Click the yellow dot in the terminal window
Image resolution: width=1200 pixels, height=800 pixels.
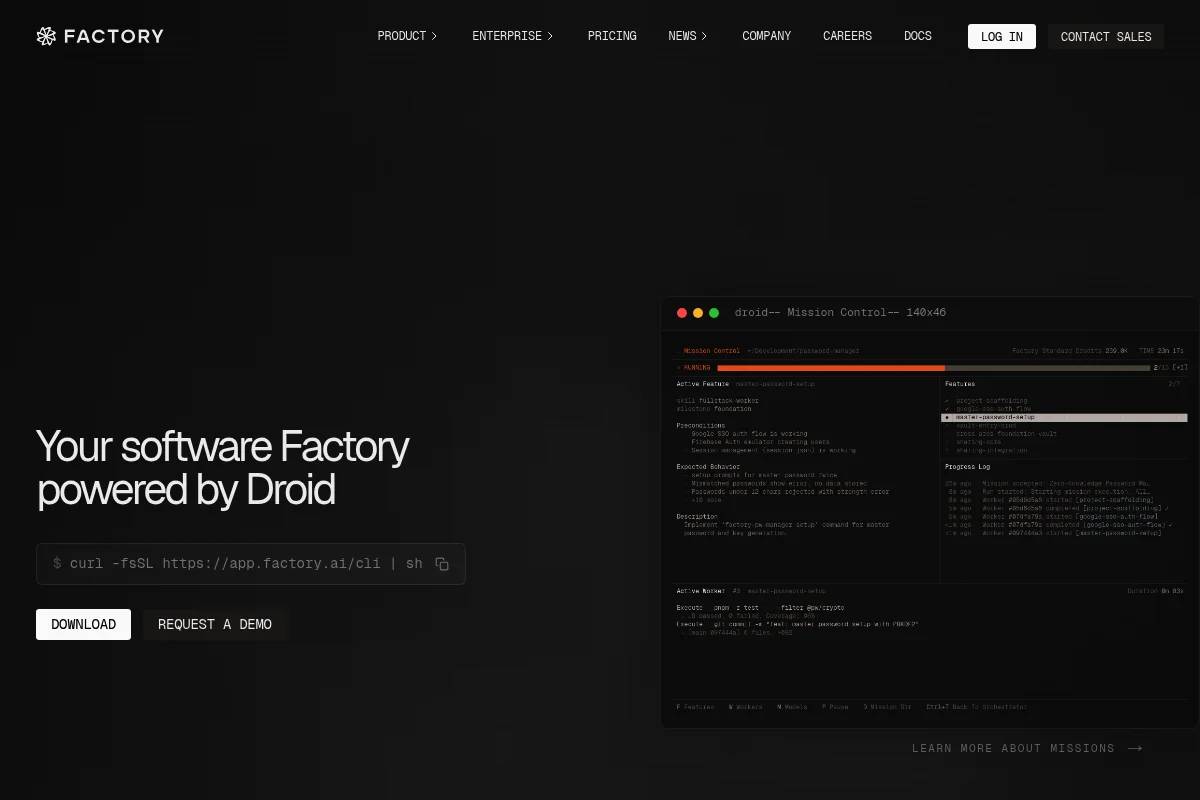coord(698,313)
